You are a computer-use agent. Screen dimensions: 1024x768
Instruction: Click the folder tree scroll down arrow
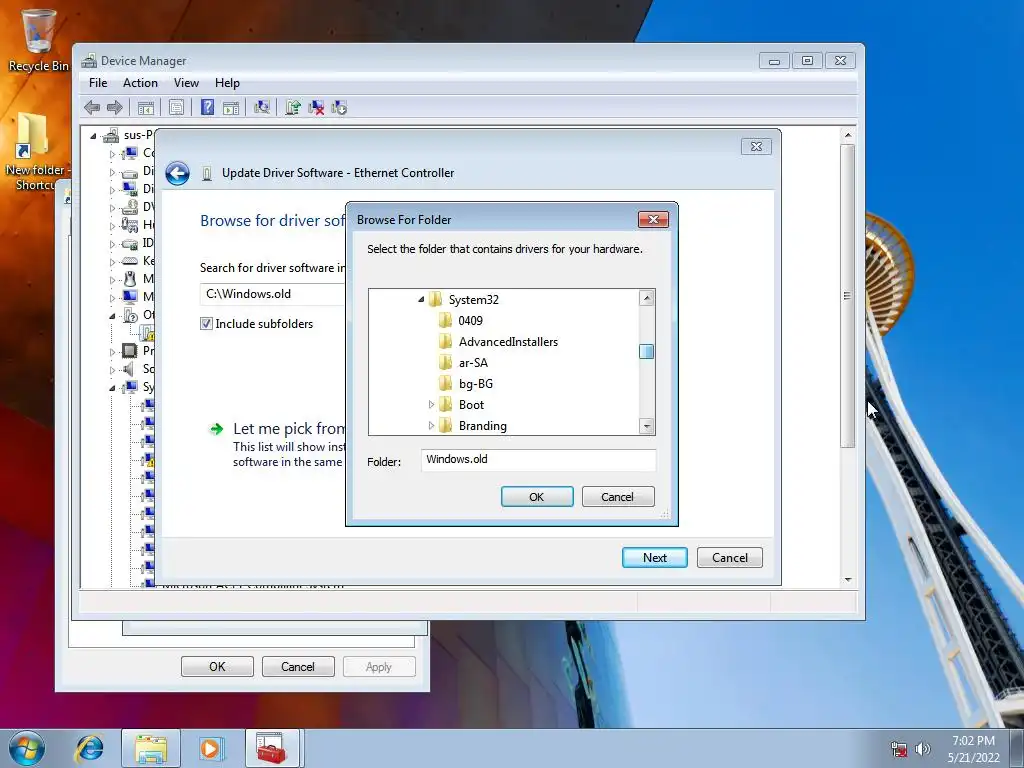pos(647,426)
